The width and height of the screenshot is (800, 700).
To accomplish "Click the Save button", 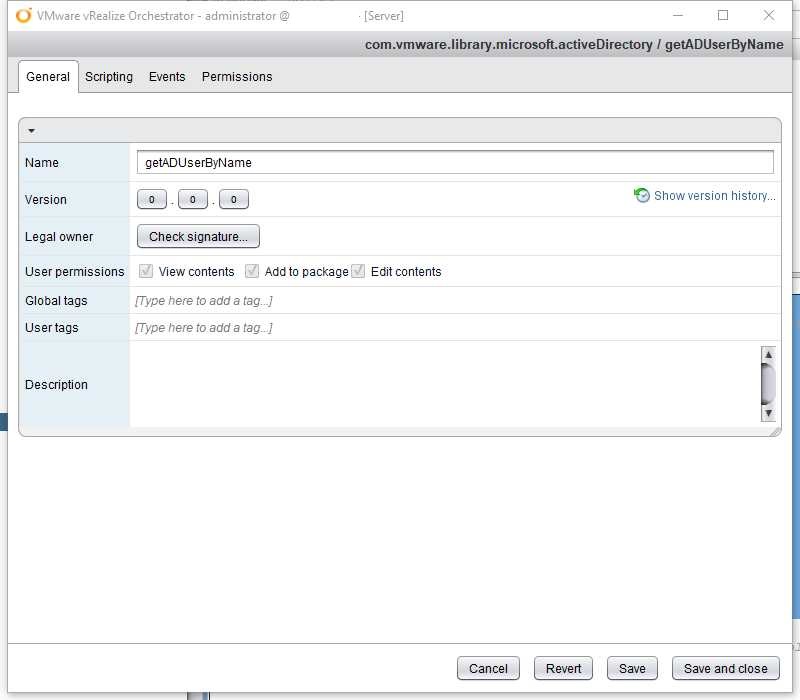I will pos(632,668).
